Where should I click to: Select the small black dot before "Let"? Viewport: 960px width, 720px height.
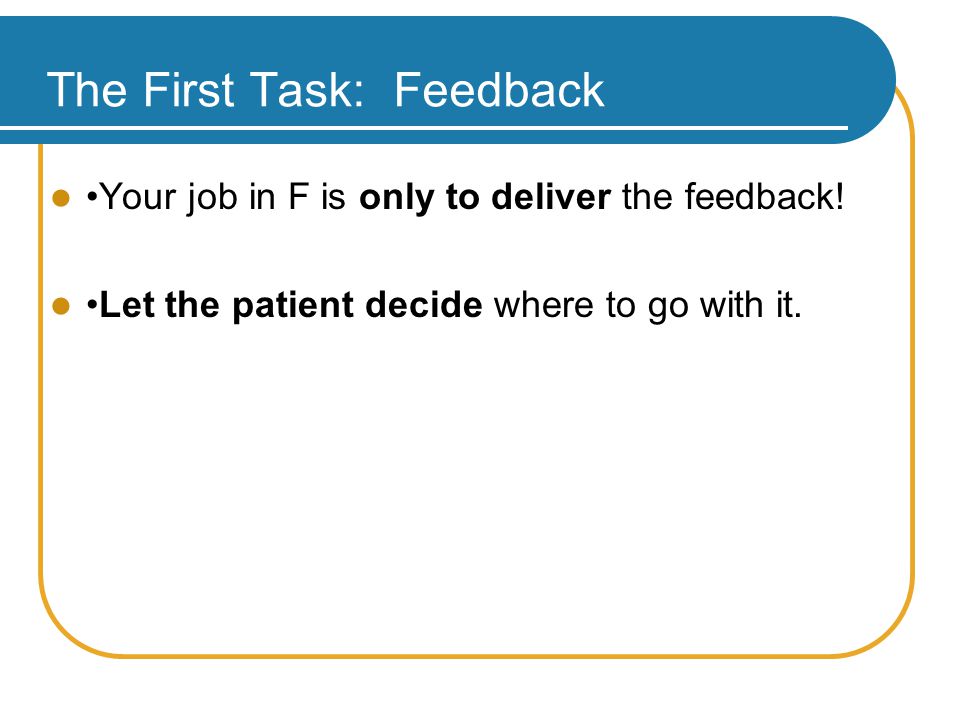(x=92, y=304)
